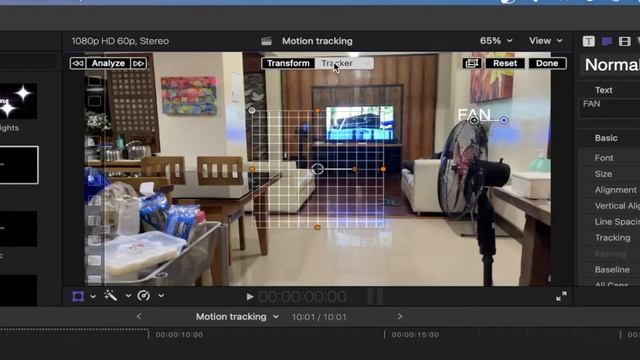Click the Baseline parameter label
This screenshot has height=360, width=640.
pyautogui.click(x=612, y=269)
